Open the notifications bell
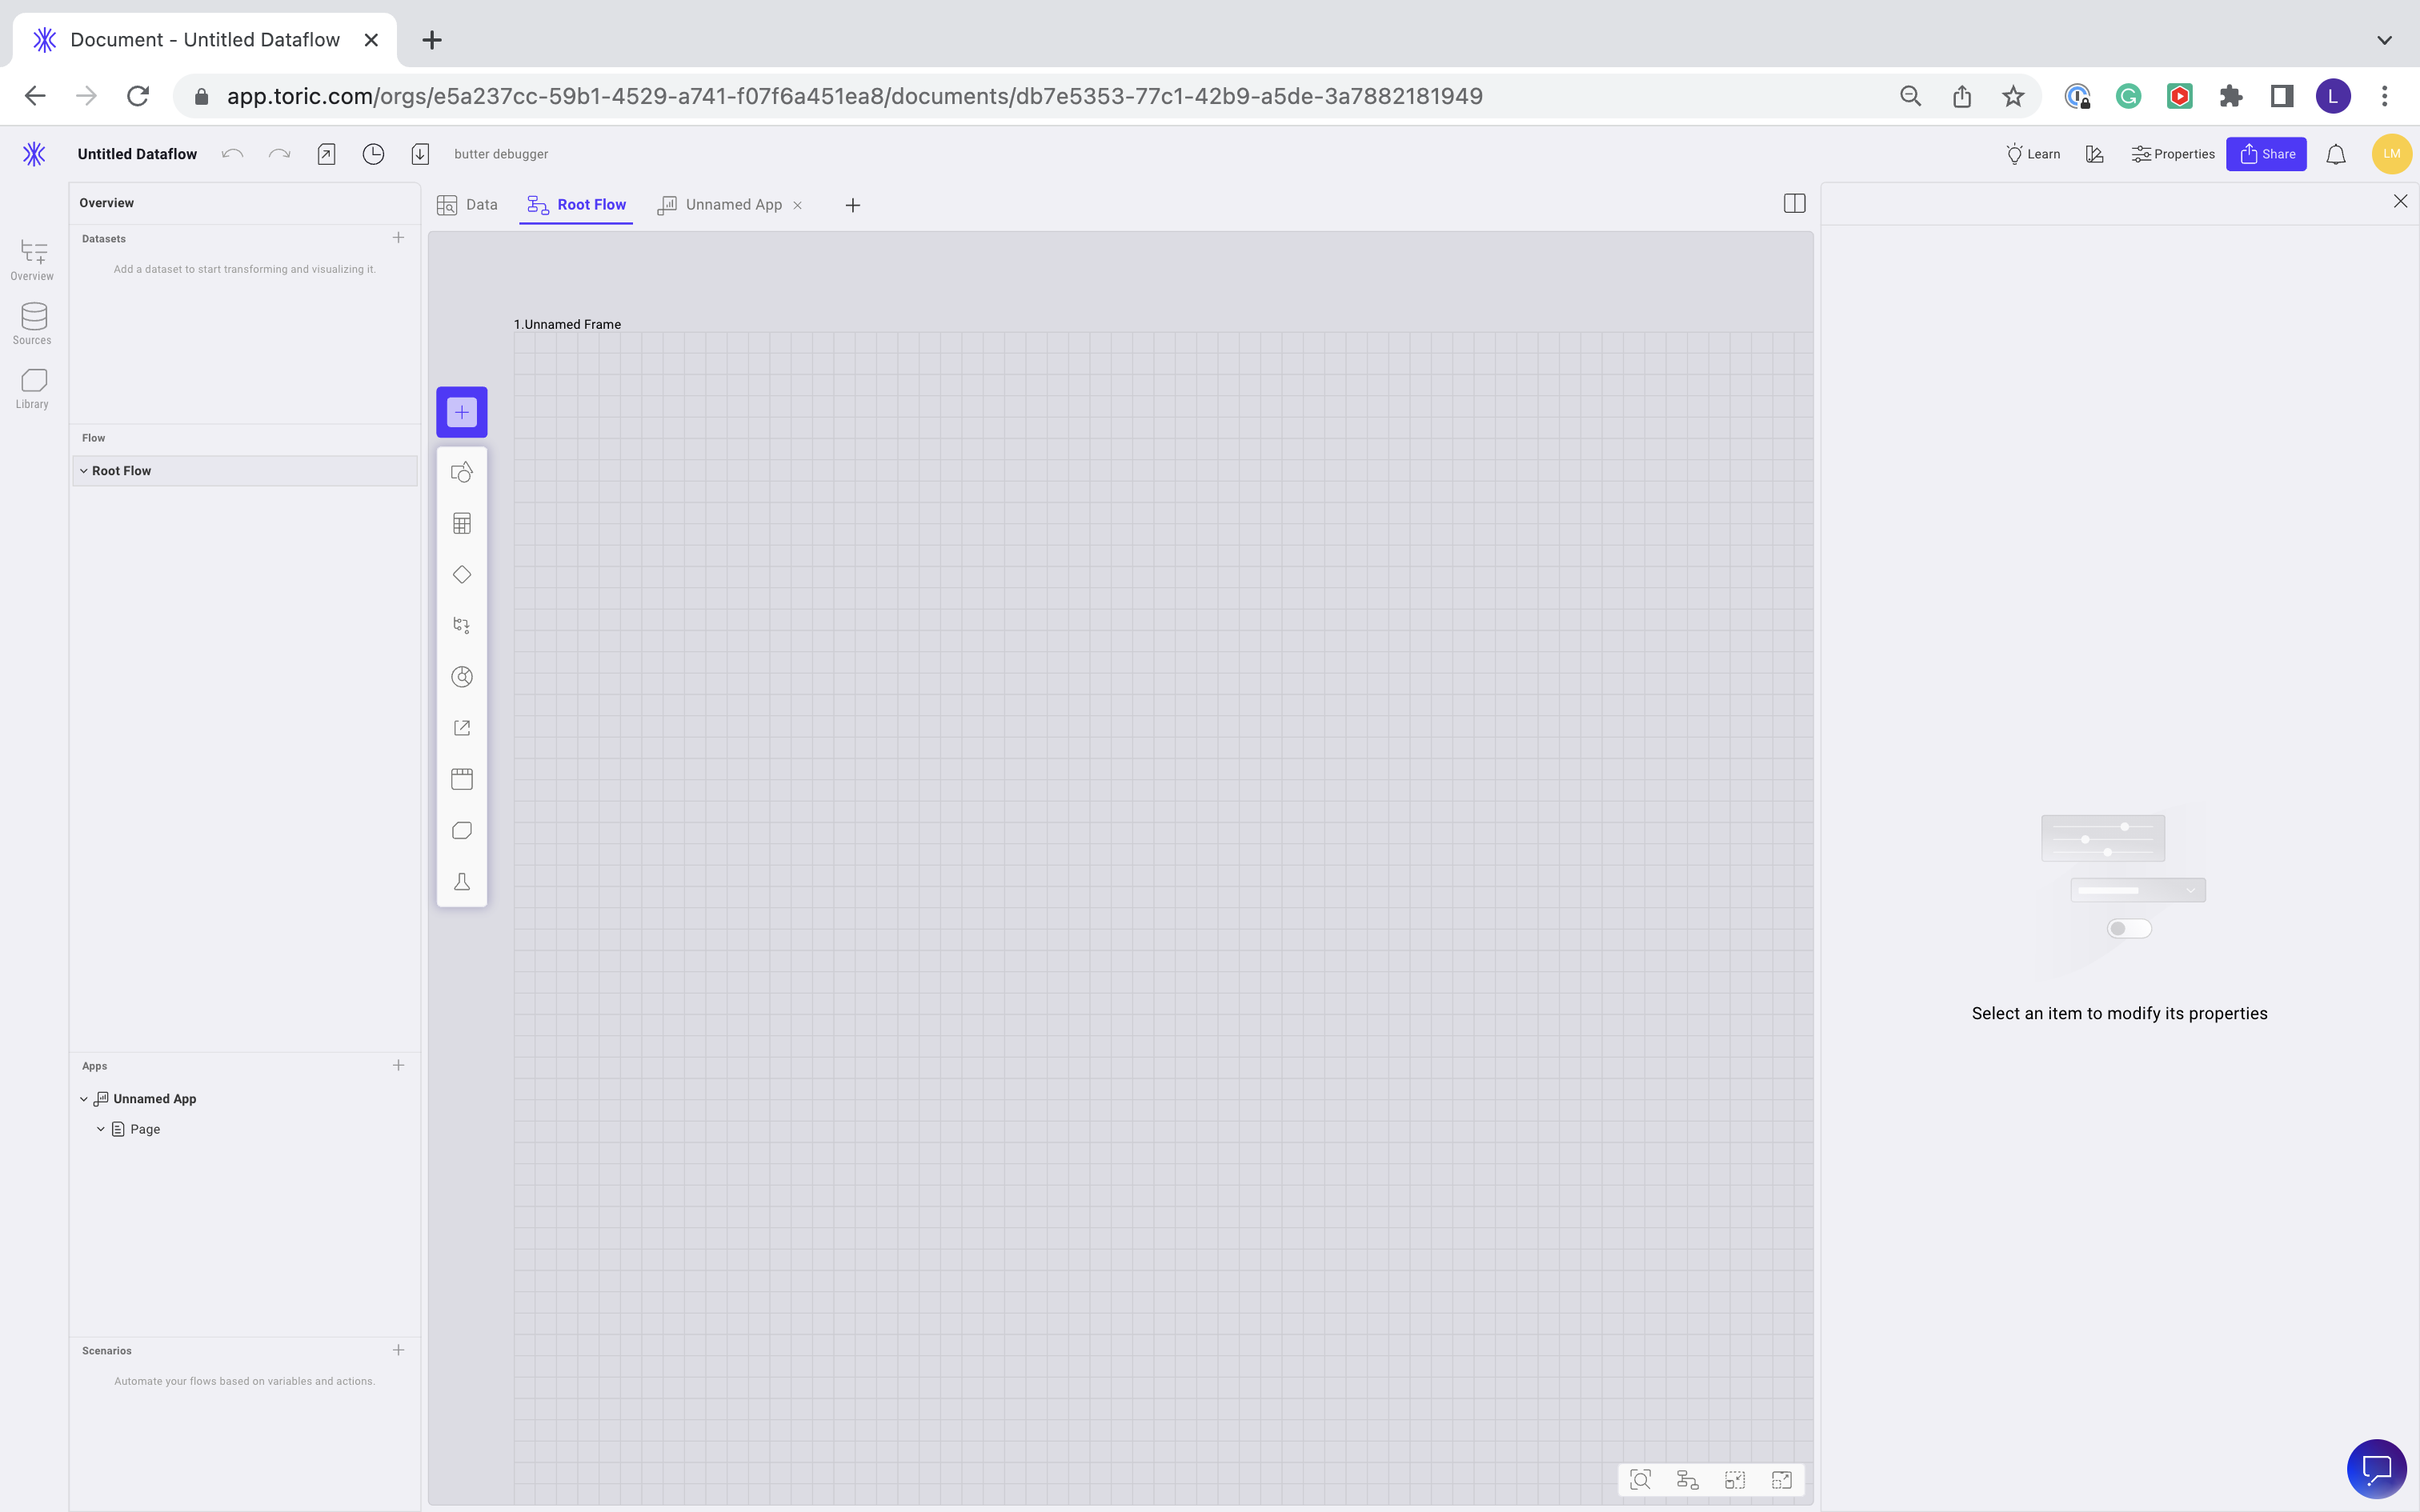Viewport: 2420px width, 1512px height. tap(2336, 154)
